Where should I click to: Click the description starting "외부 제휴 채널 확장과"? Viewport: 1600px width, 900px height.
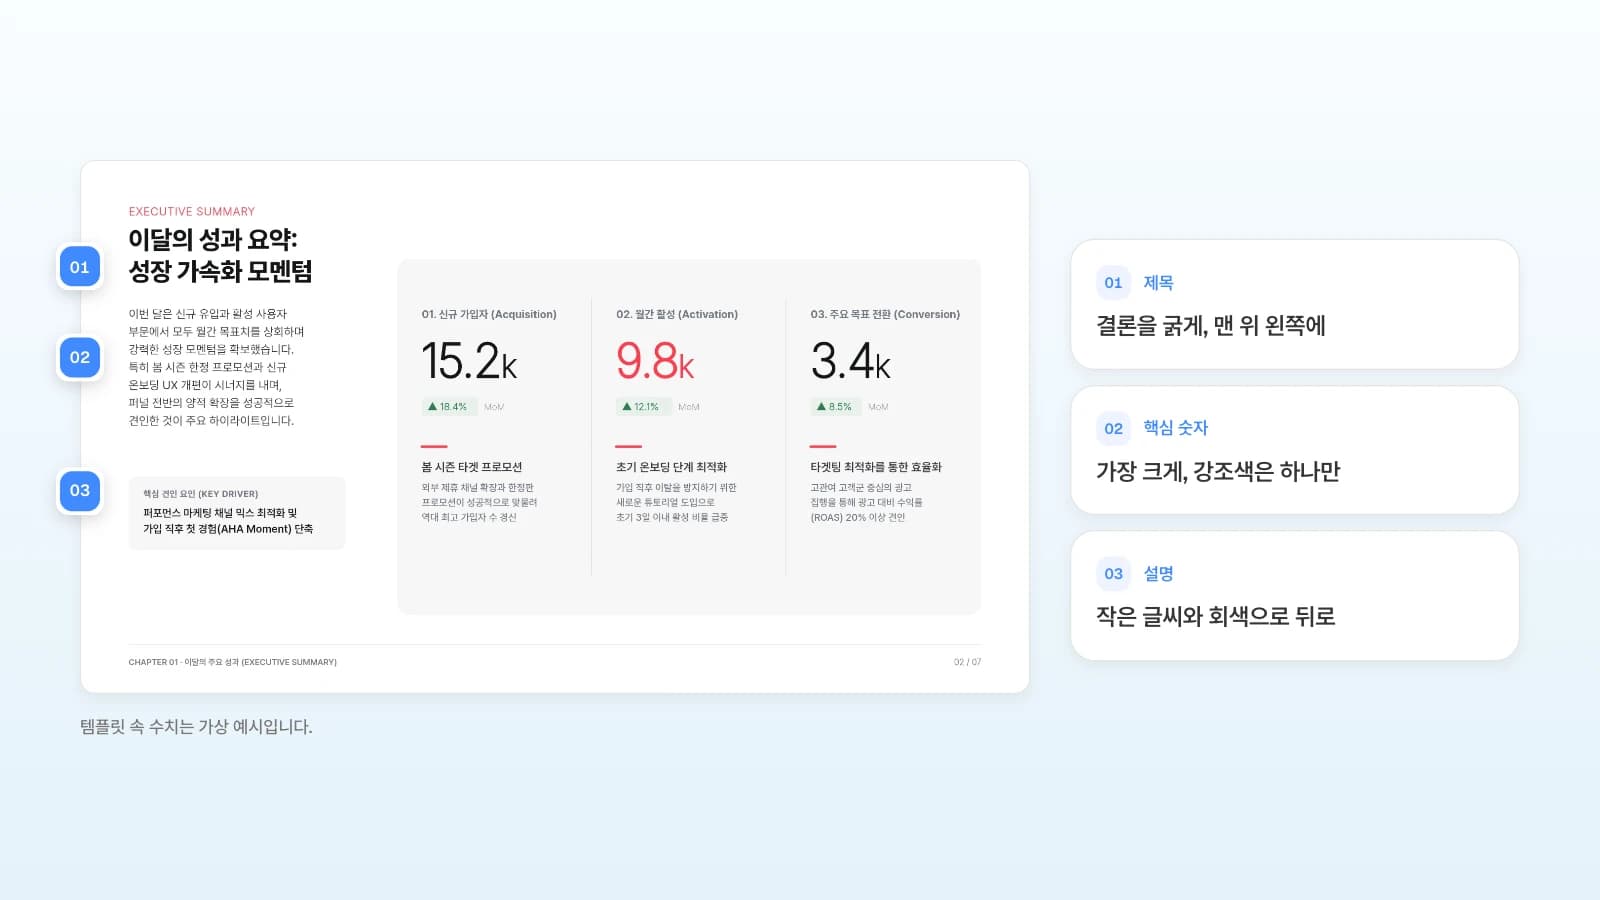(479, 502)
